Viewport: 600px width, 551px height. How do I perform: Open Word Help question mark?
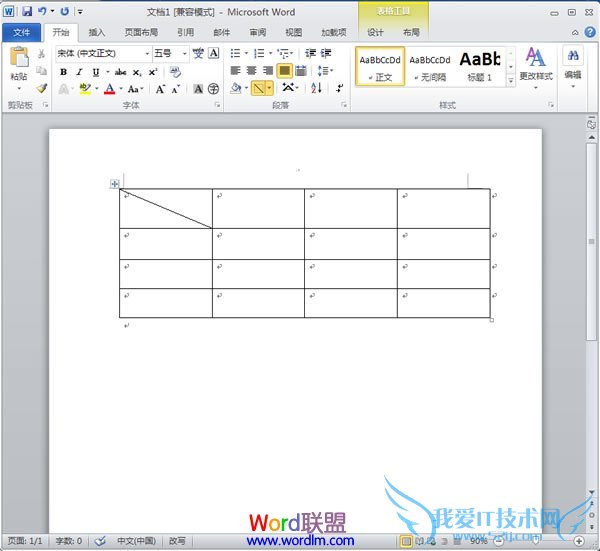(590, 32)
